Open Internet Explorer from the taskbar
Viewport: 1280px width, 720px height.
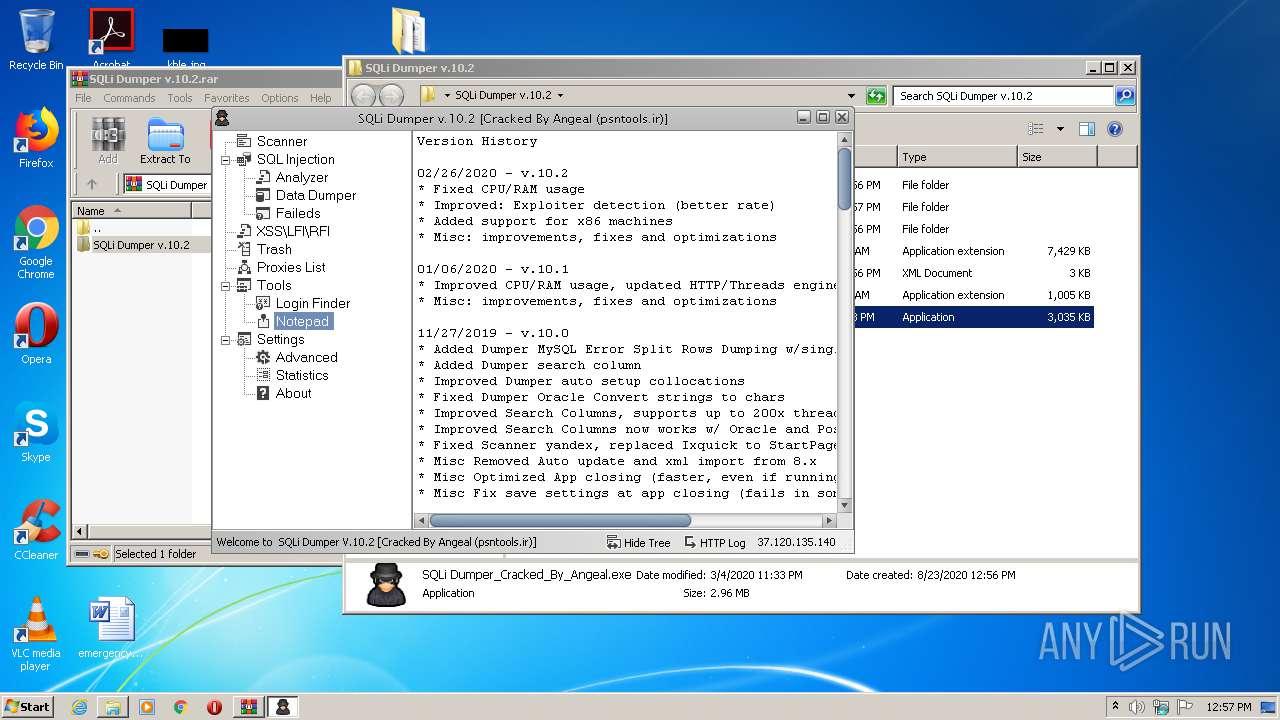[x=79, y=707]
